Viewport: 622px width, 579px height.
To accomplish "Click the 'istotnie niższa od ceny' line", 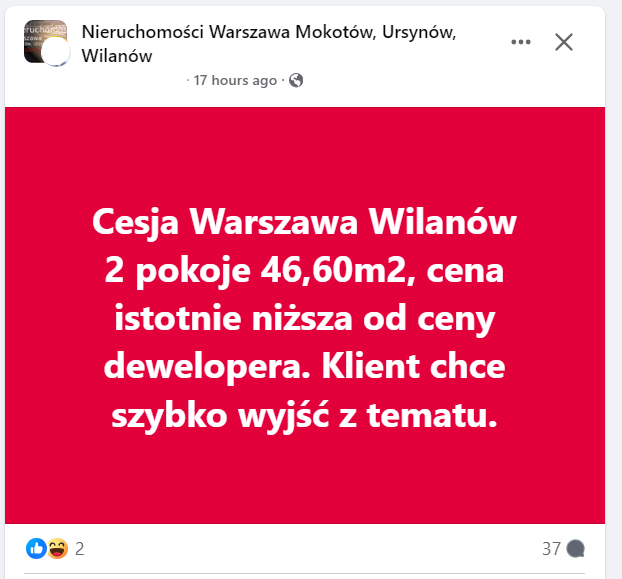I will coord(304,319).
